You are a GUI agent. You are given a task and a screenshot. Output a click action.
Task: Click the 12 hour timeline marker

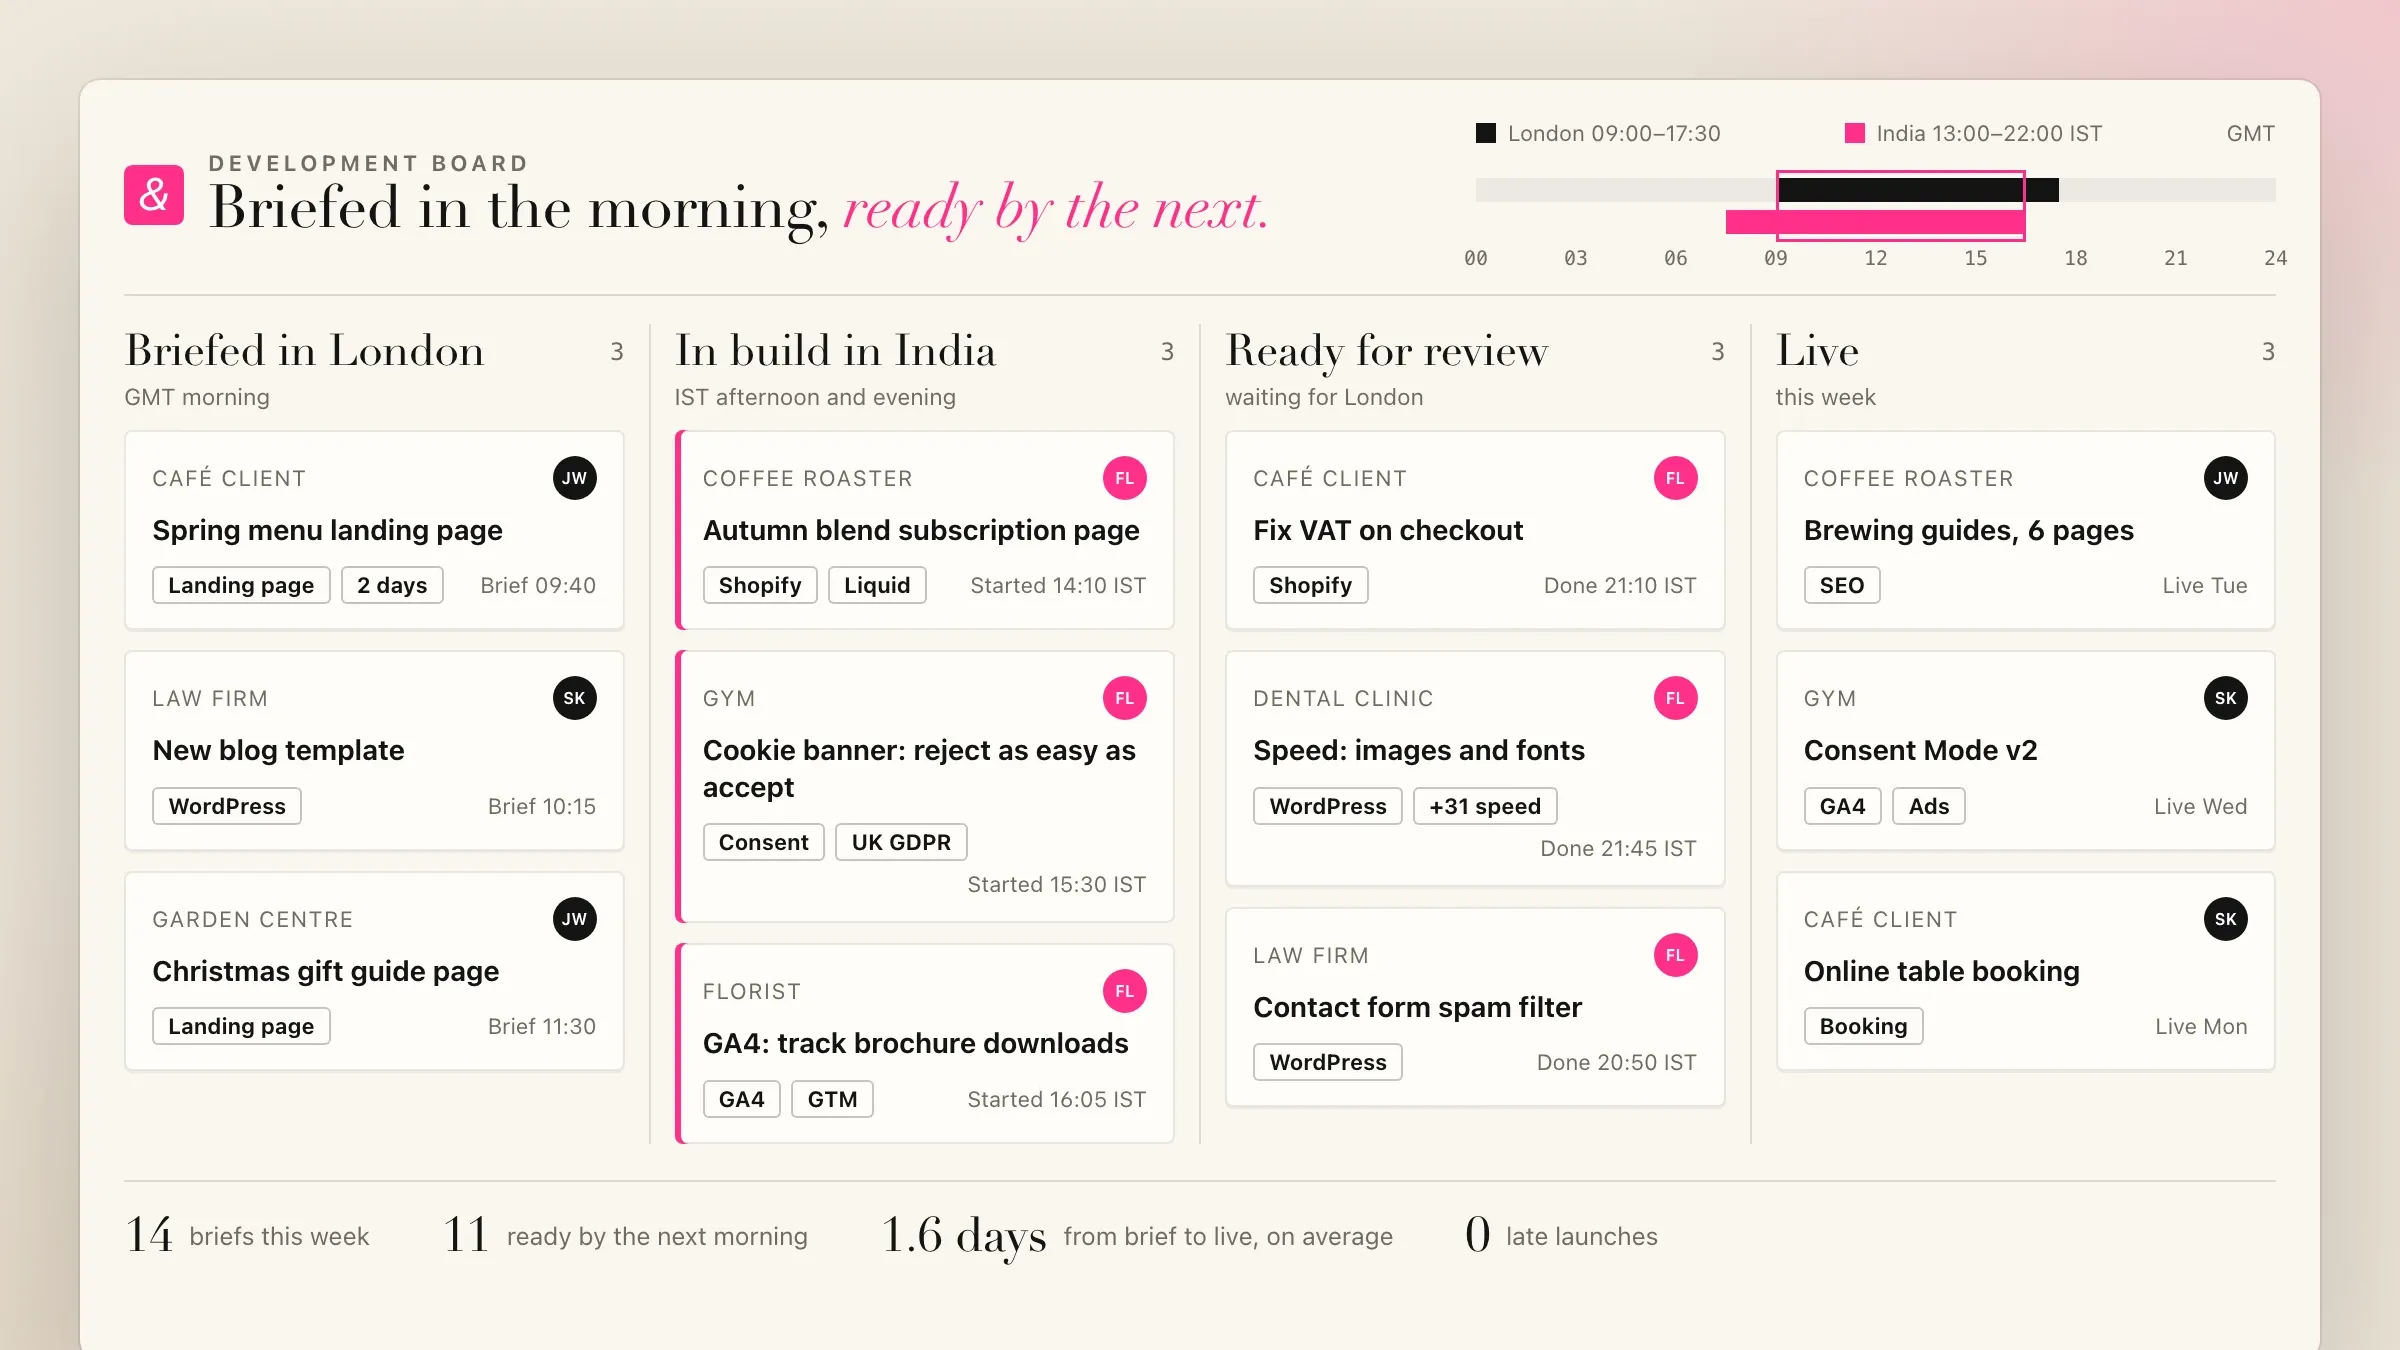(1876, 258)
